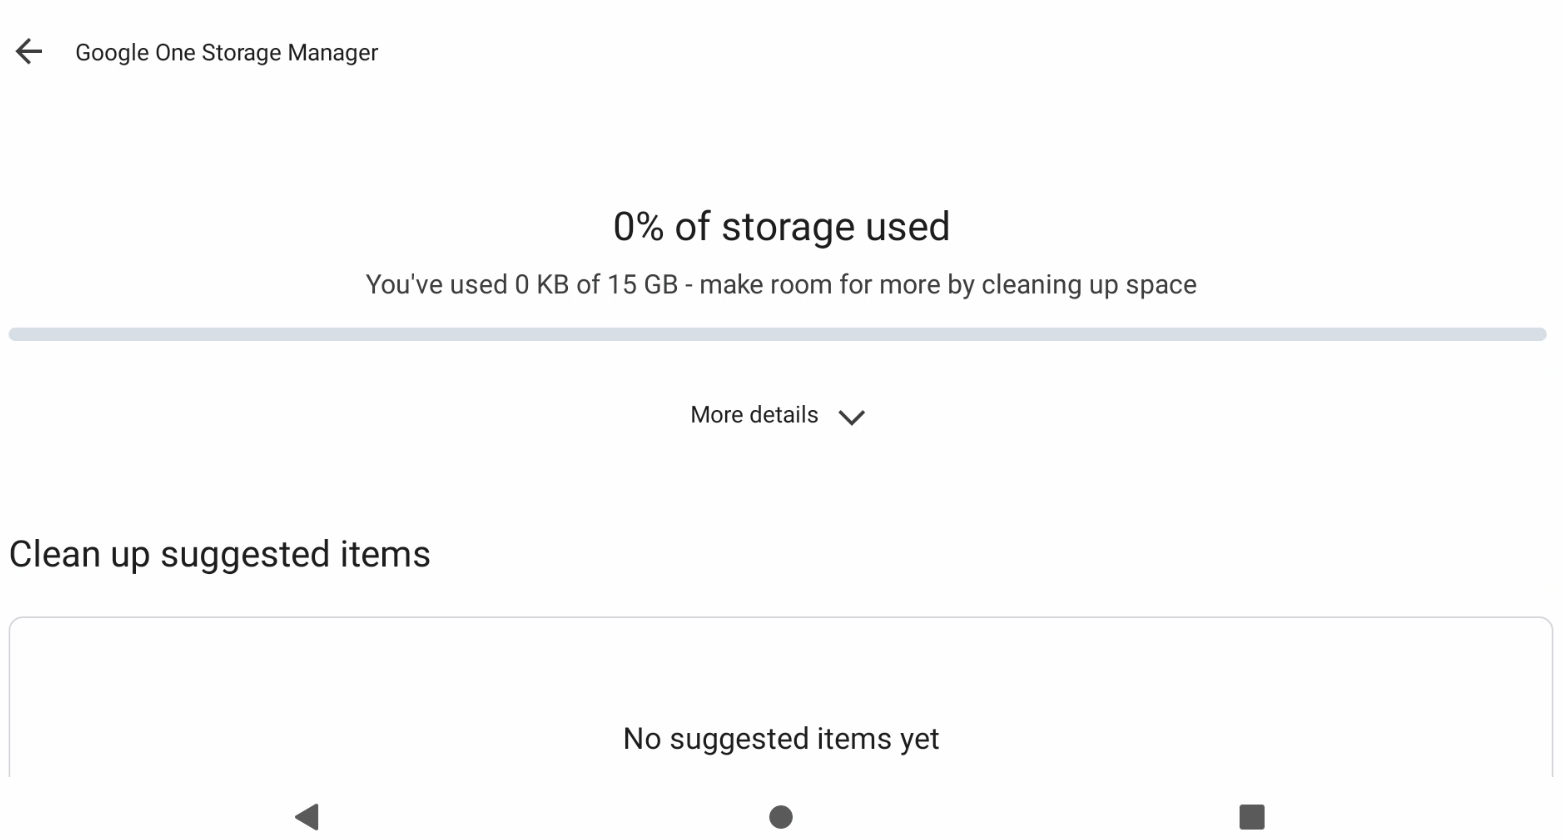Tap the "storage used" words in the heading
The image size is (1563, 839).
(835, 227)
